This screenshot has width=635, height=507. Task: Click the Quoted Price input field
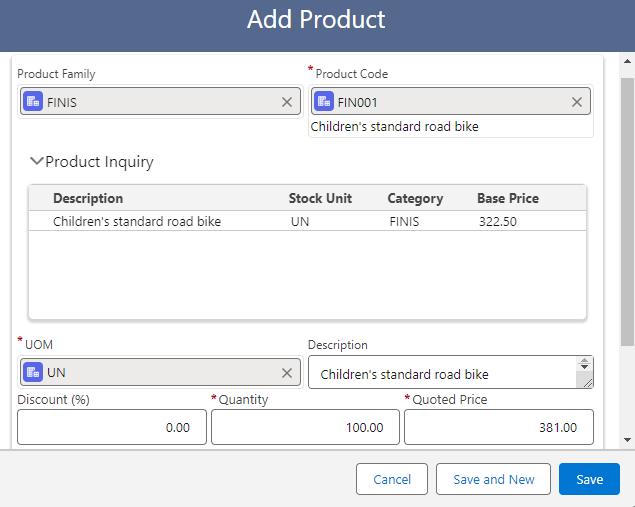coord(498,427)
